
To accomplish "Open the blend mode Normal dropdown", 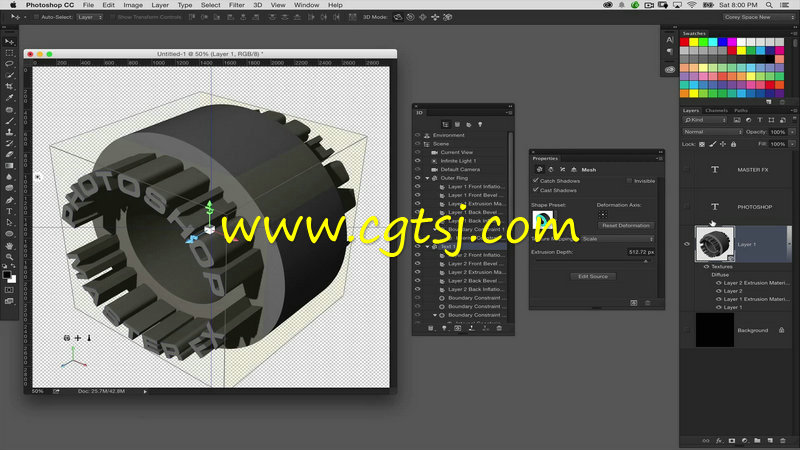I will pyautogui.click(x=713, y=132).
